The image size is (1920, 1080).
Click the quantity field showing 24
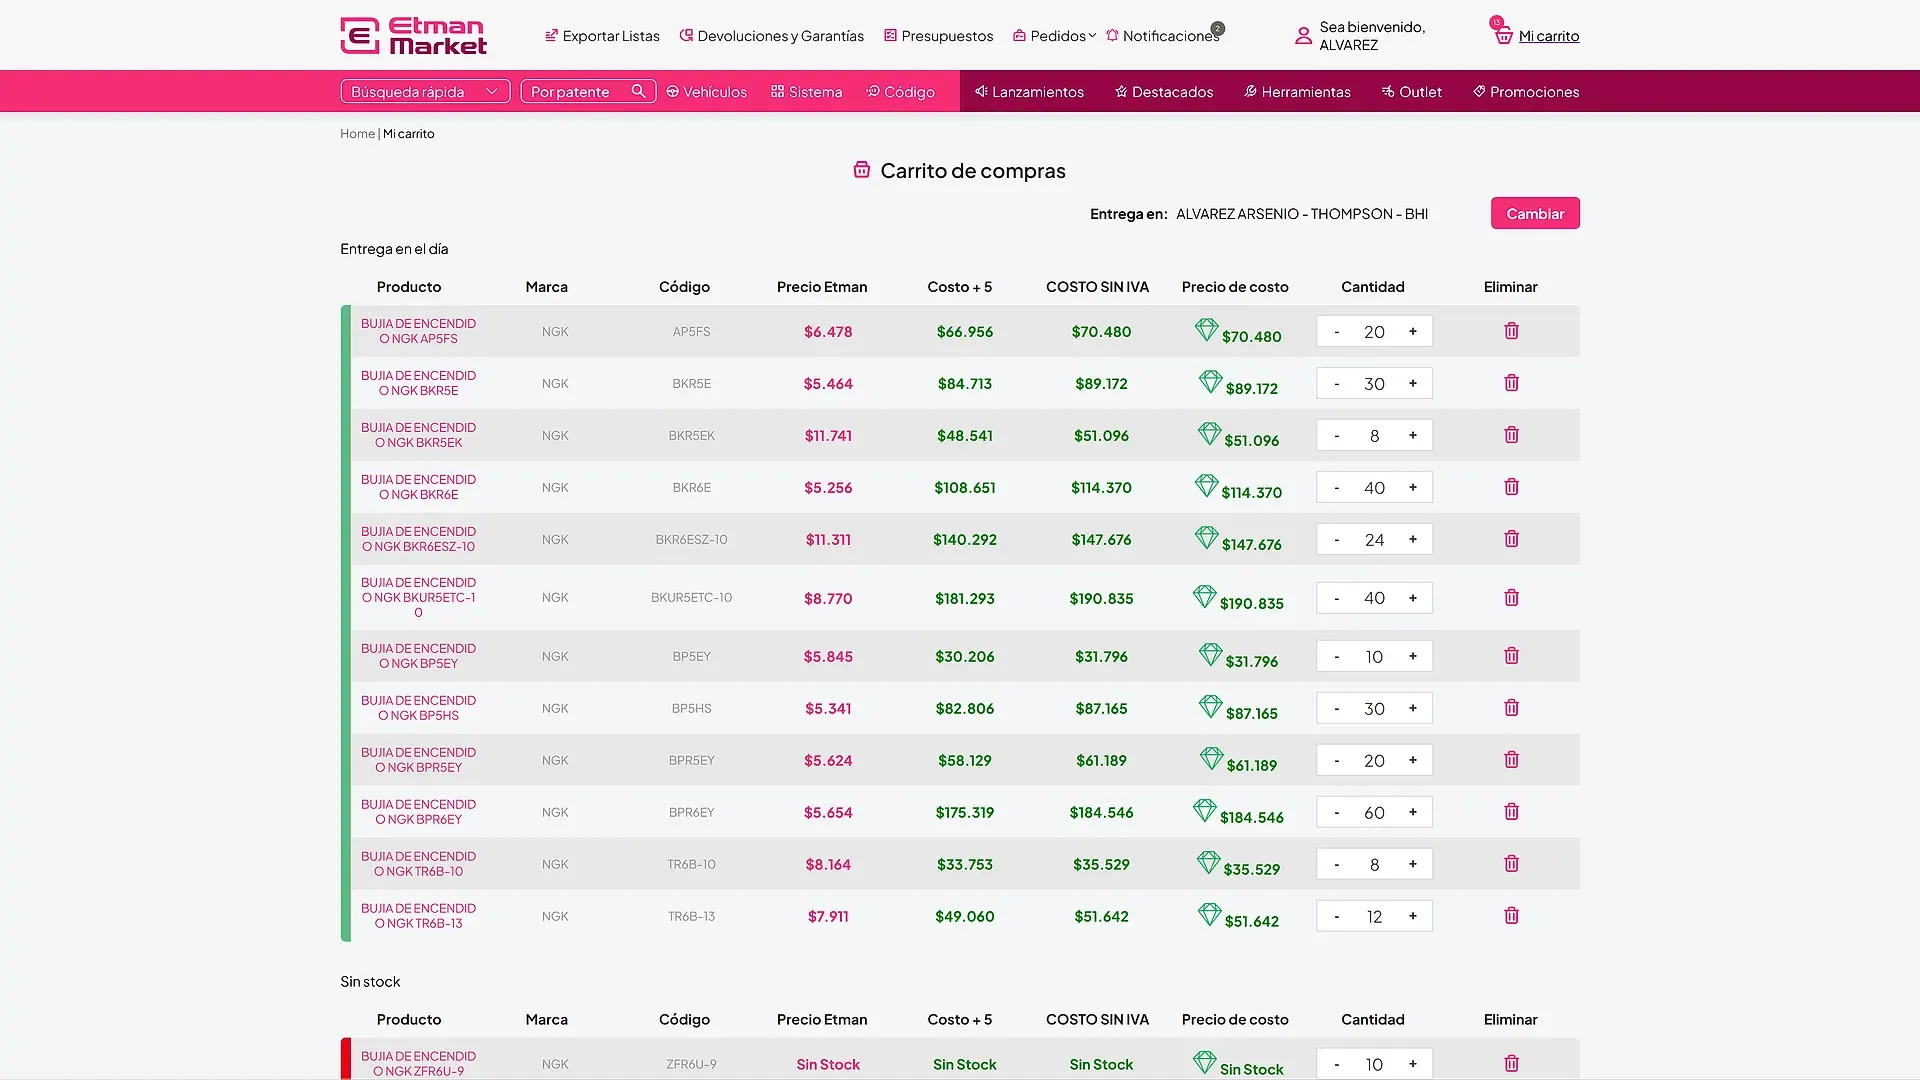[x=1374, y=539]
